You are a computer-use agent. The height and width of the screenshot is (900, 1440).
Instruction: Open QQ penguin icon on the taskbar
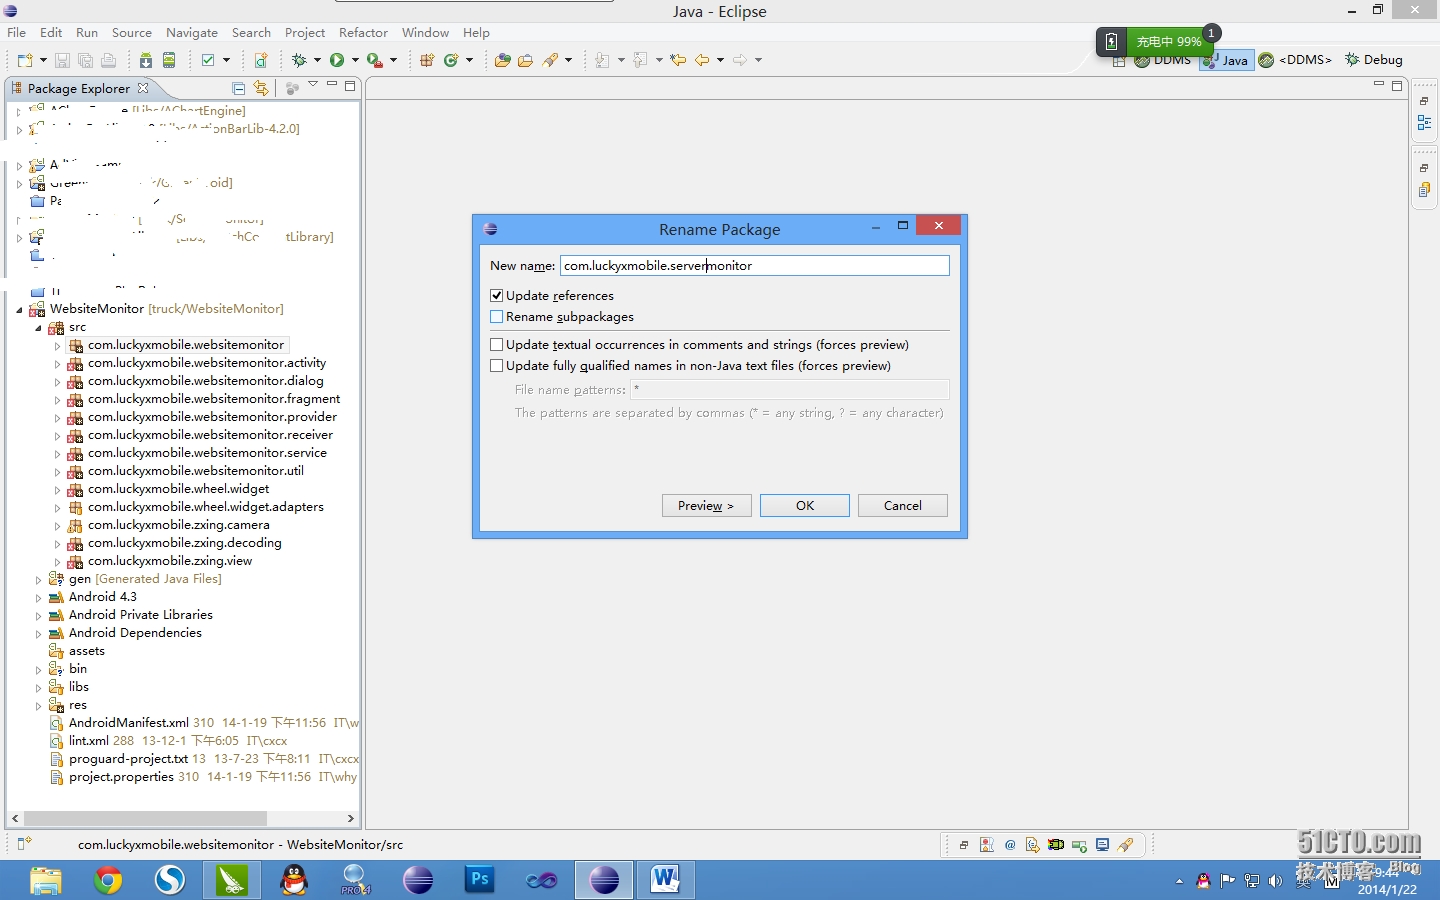(294, 880)
